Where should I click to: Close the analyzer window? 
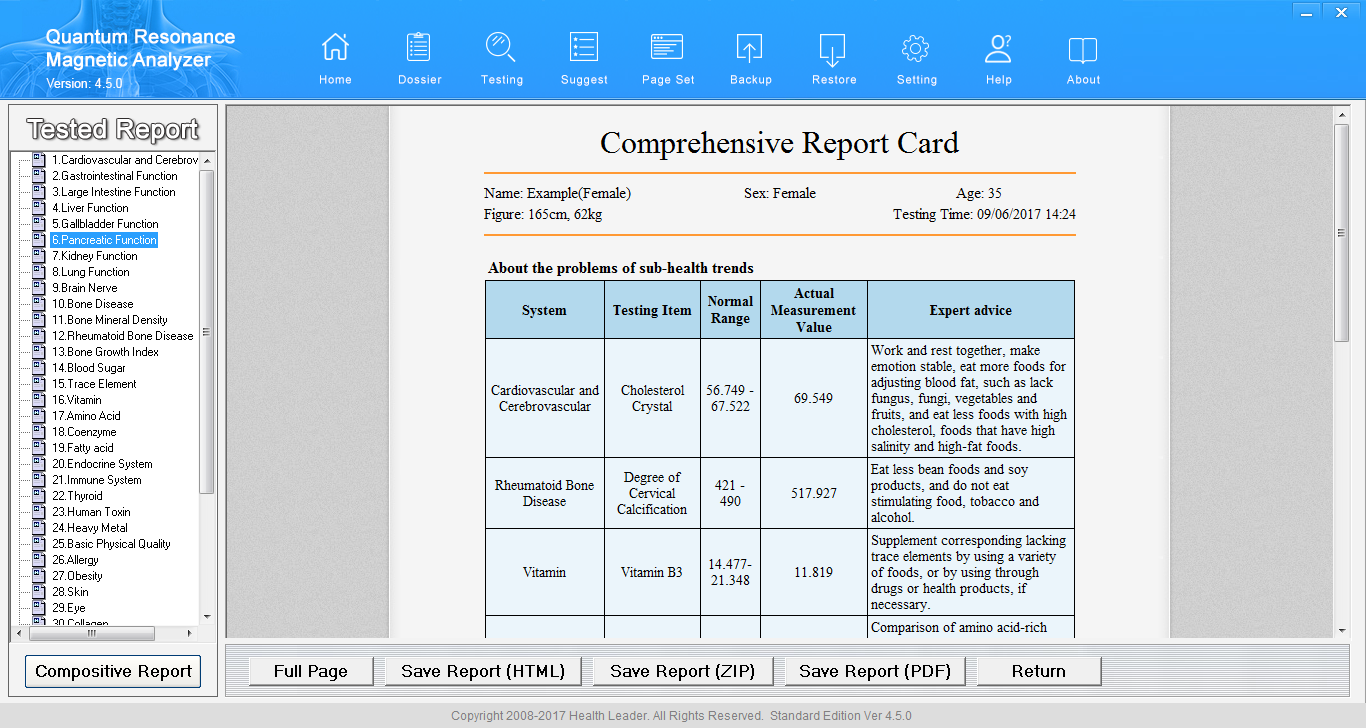click(x=1341, y=12)
